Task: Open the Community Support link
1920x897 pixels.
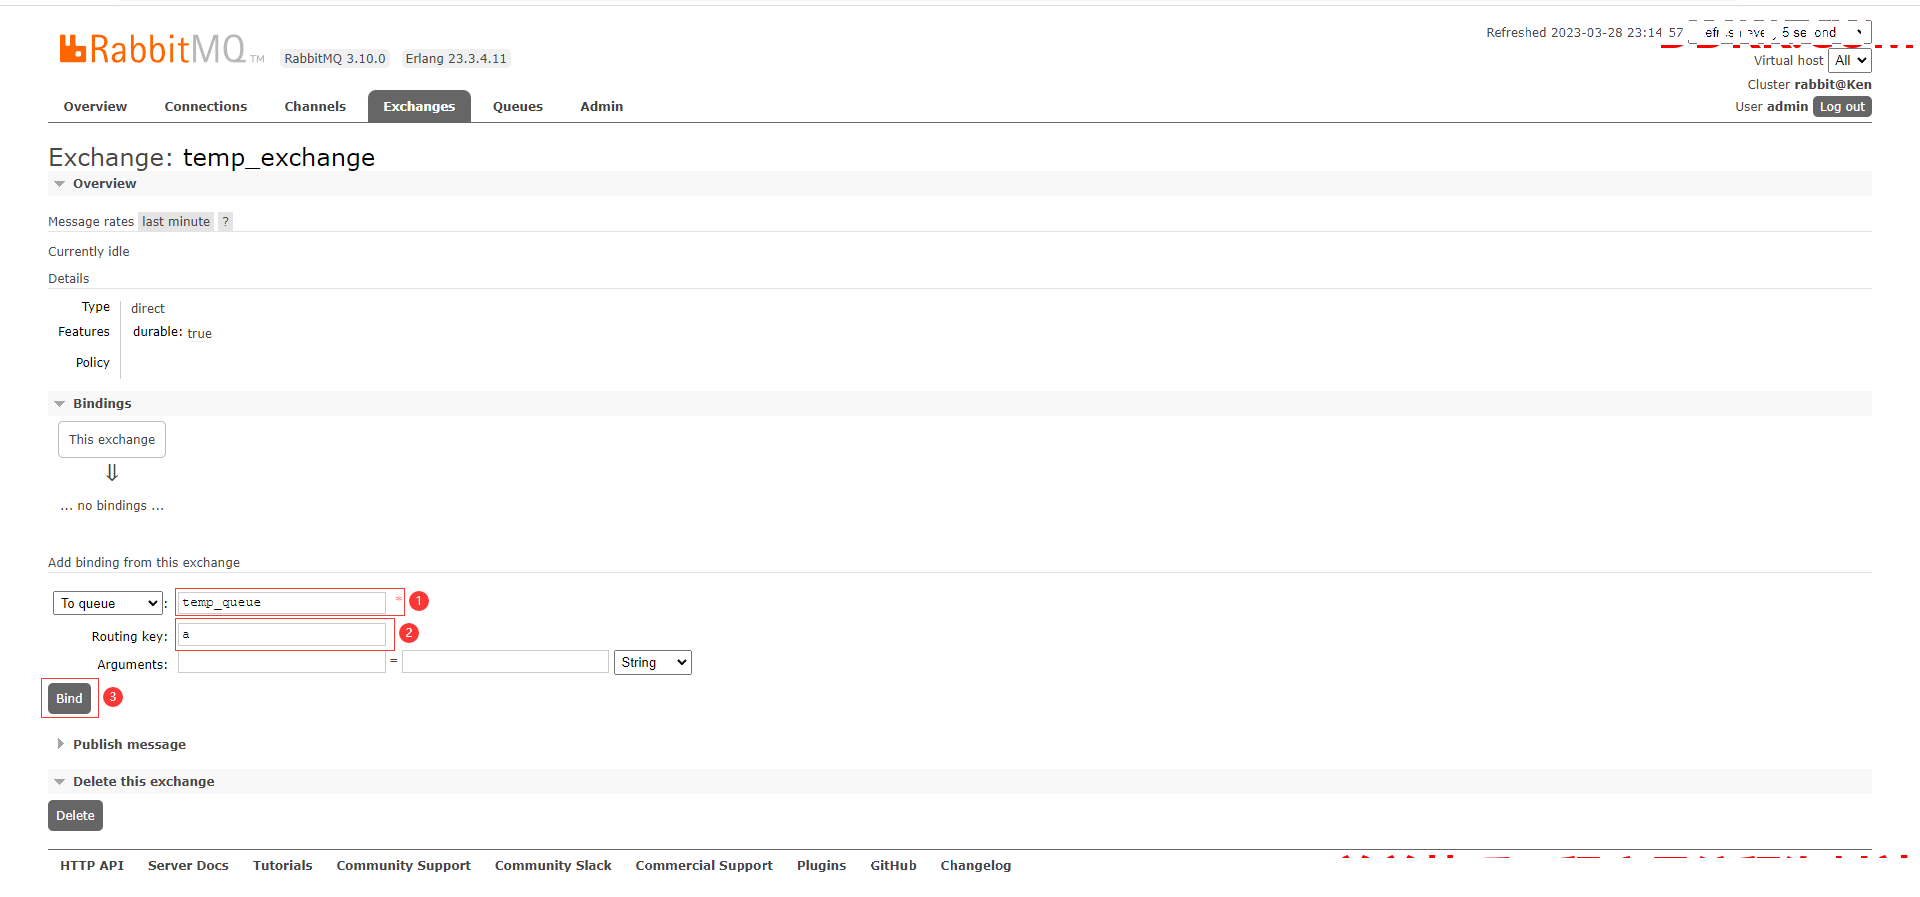Action: click(x=403, y=865)
